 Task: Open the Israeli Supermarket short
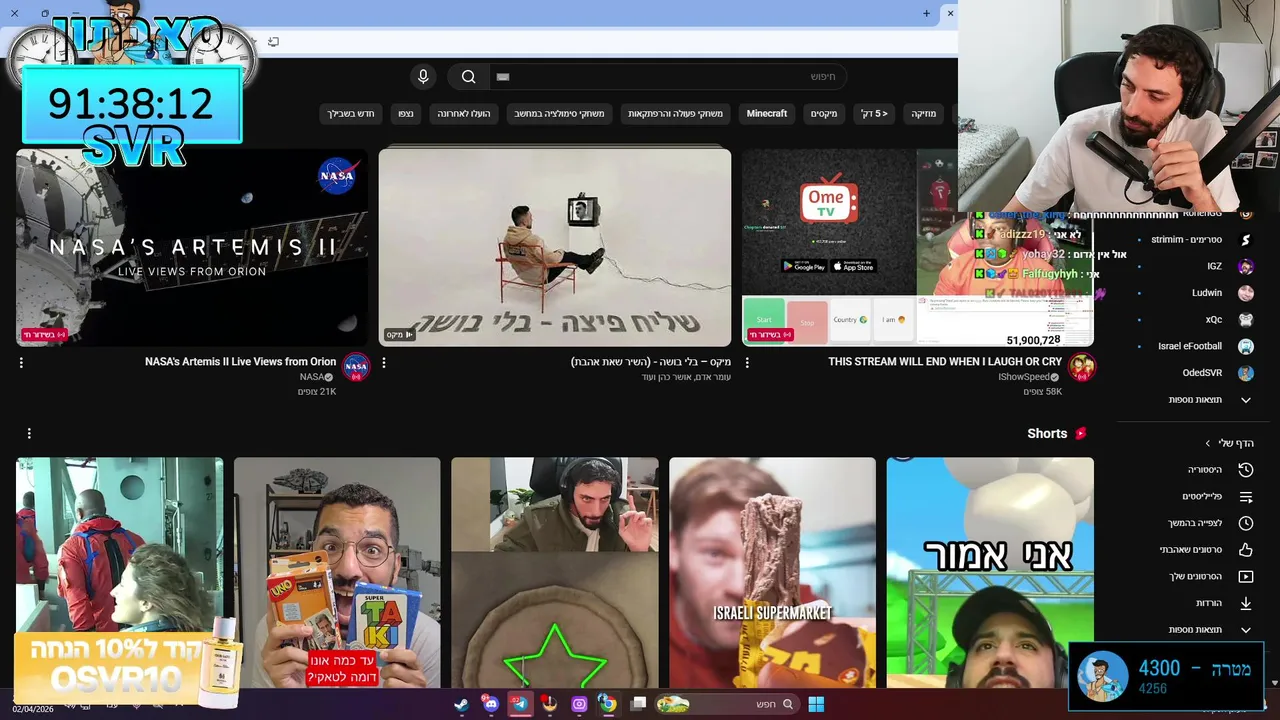click(x=772, y=573)
